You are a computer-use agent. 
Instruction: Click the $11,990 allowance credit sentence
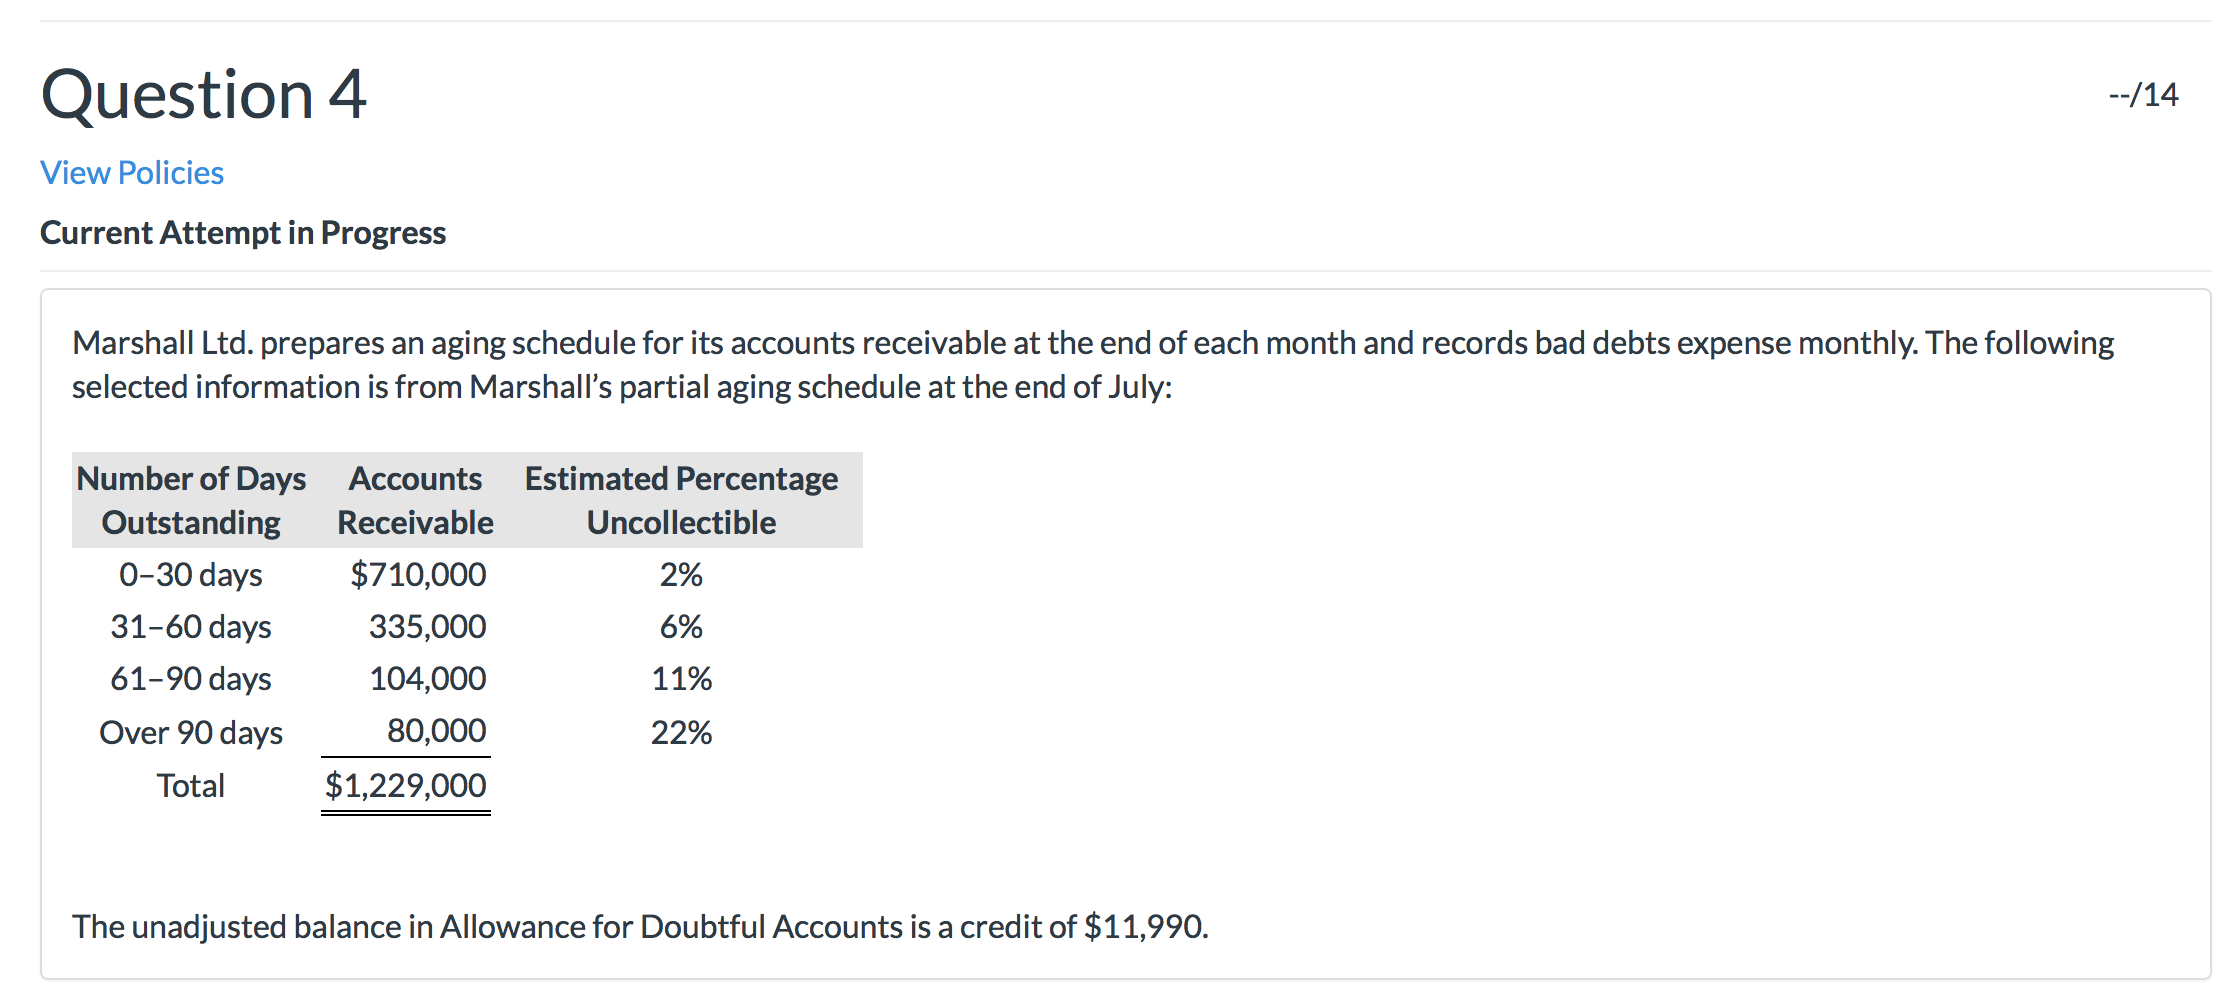[x=640, y=927]
